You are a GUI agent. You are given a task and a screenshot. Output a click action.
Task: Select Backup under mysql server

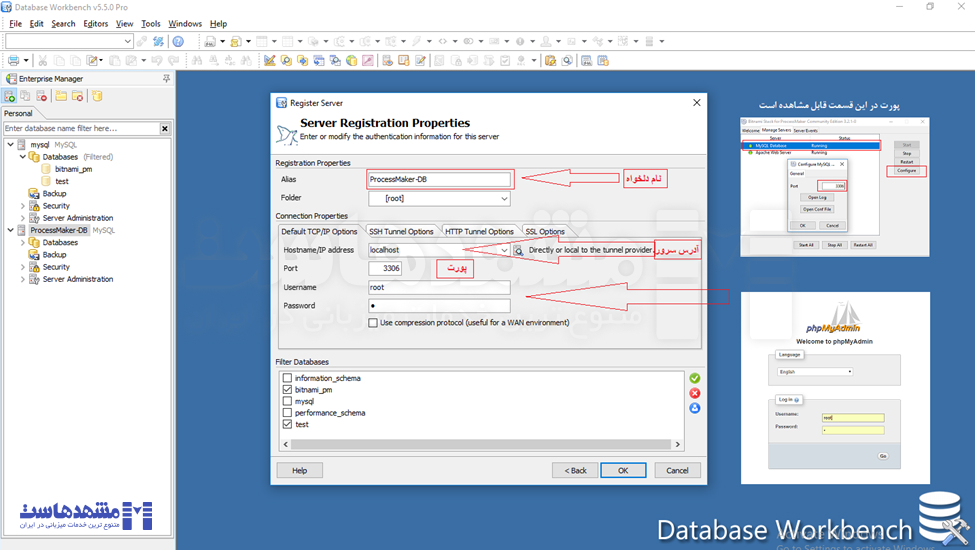tap(54, 193)
